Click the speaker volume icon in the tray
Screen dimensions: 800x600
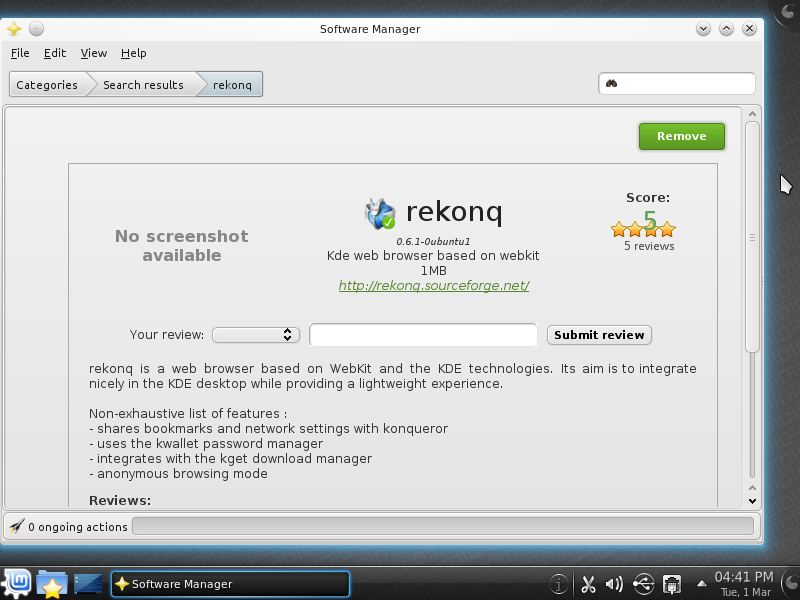(x=613, y=584)
